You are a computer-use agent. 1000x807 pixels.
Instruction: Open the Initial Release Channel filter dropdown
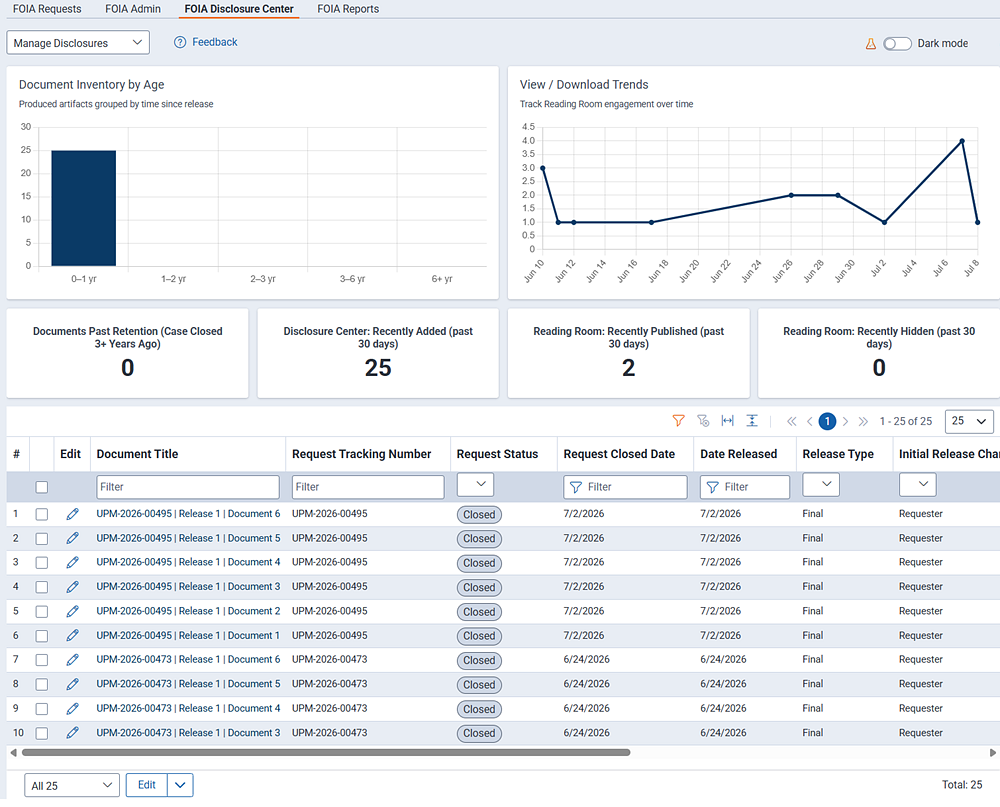click(917, 485)
